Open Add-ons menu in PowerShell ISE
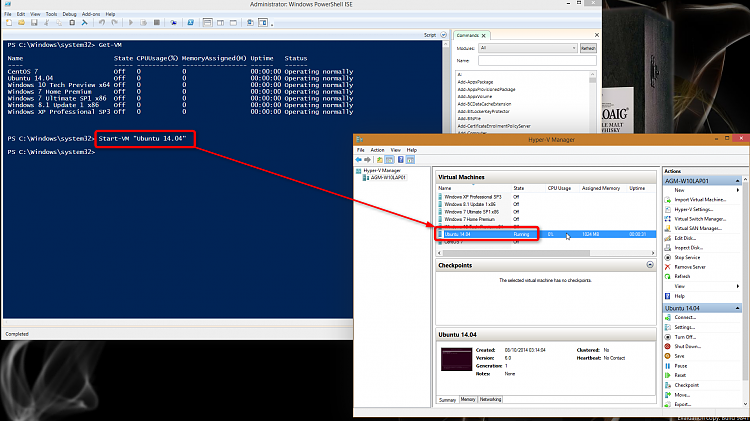The image size is (750, 421). tap(91, 14)
